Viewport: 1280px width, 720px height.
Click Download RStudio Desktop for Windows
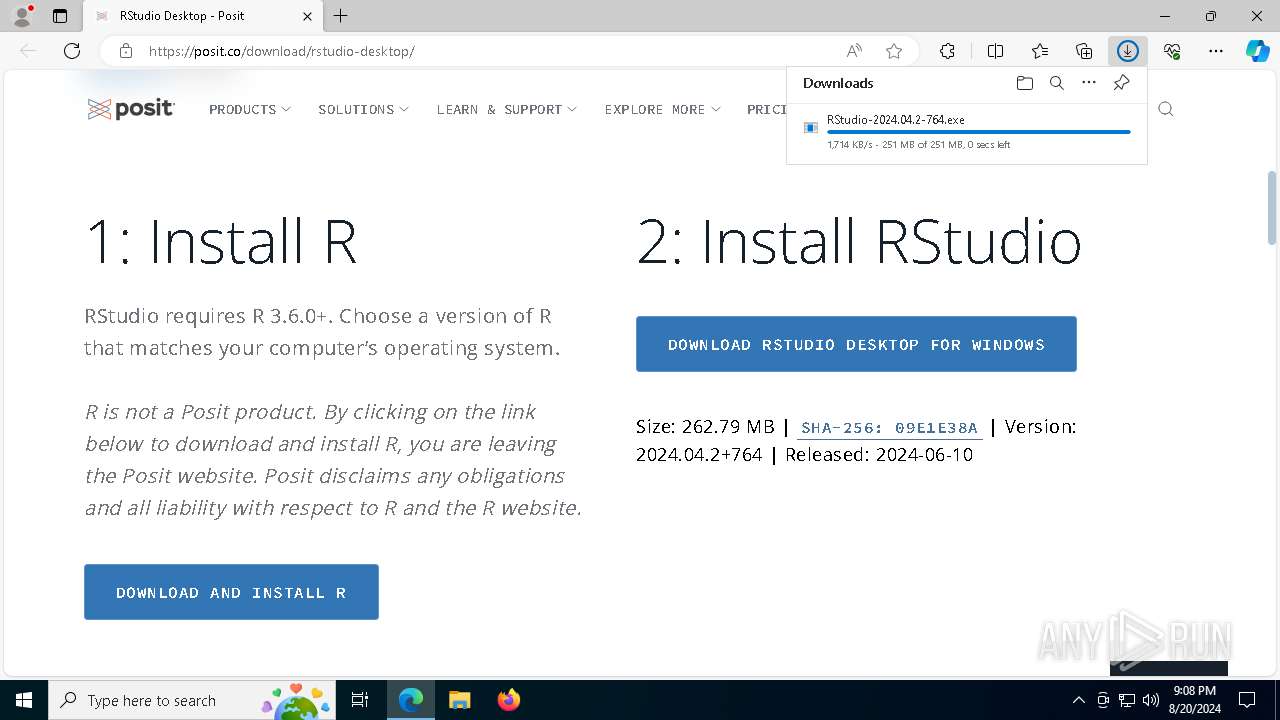tap(856, 344)
